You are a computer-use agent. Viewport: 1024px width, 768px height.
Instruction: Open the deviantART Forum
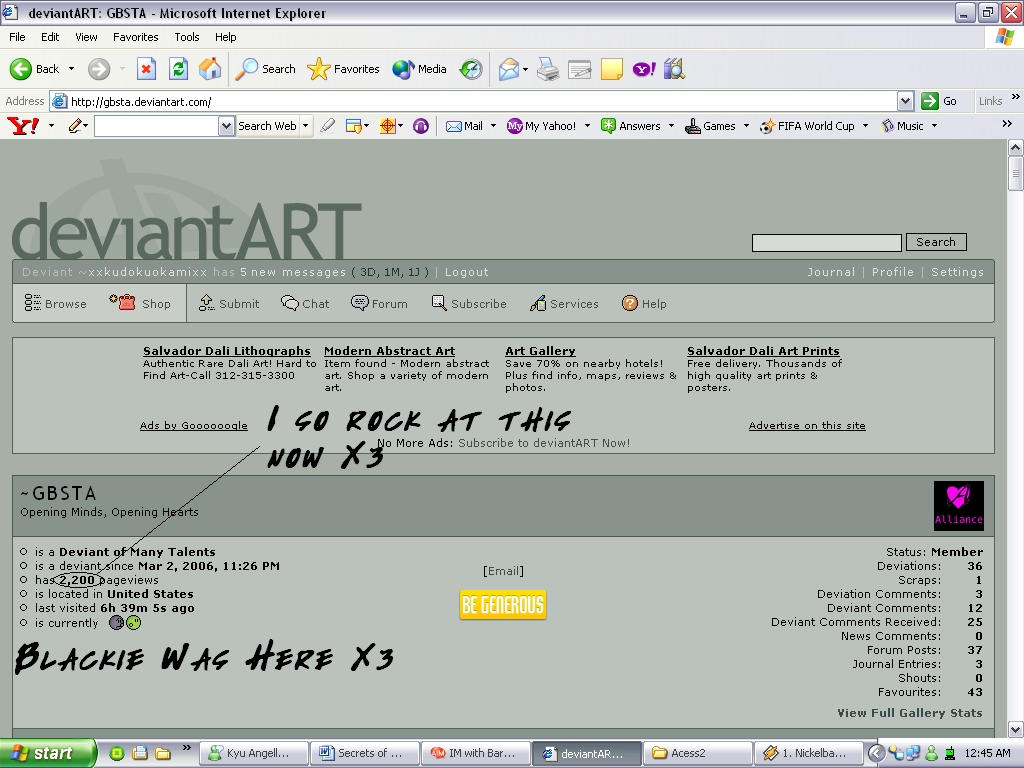click(379, 304)
